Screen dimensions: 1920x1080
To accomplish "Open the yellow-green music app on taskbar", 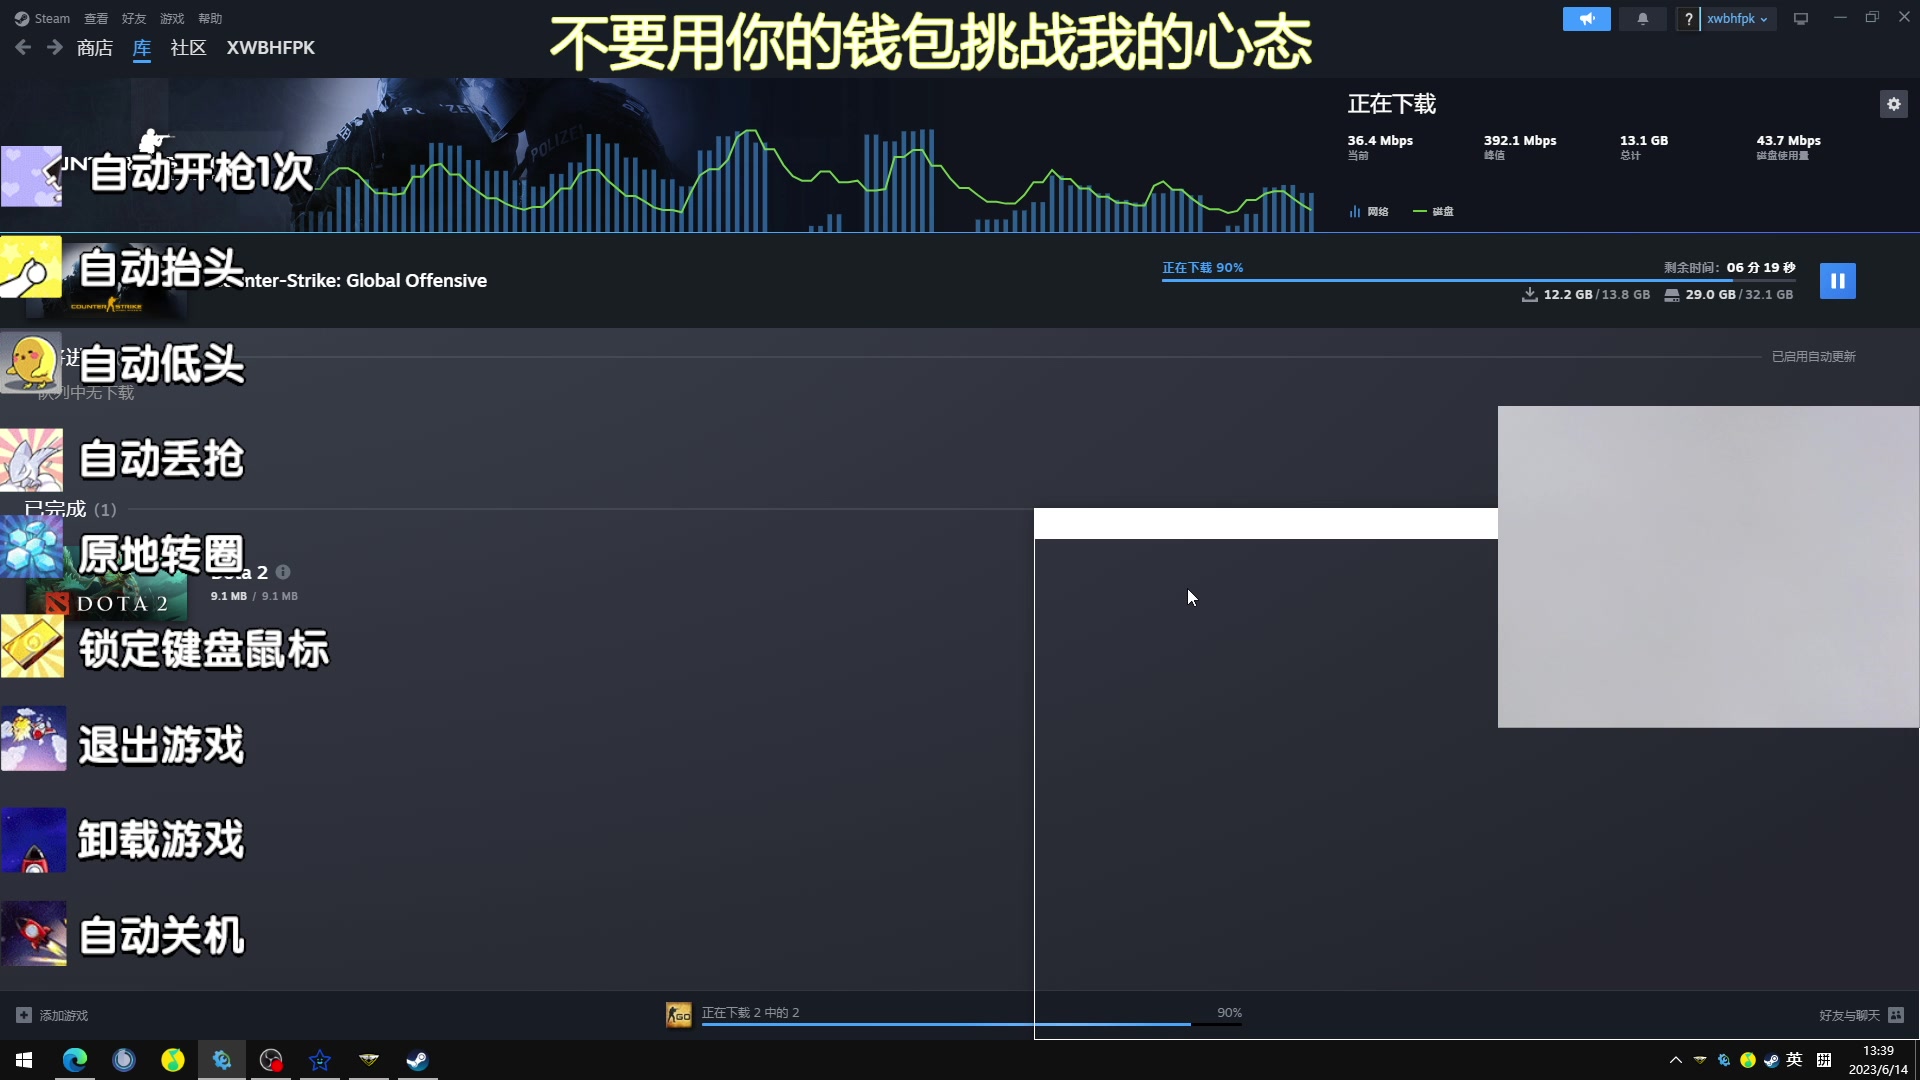I will 173,1060.
